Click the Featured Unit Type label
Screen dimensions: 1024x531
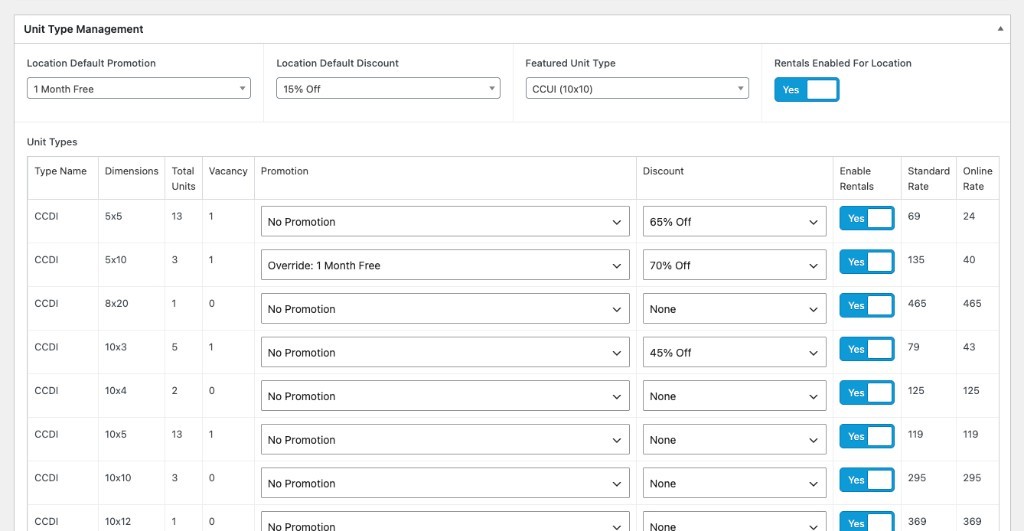point(570,63)
